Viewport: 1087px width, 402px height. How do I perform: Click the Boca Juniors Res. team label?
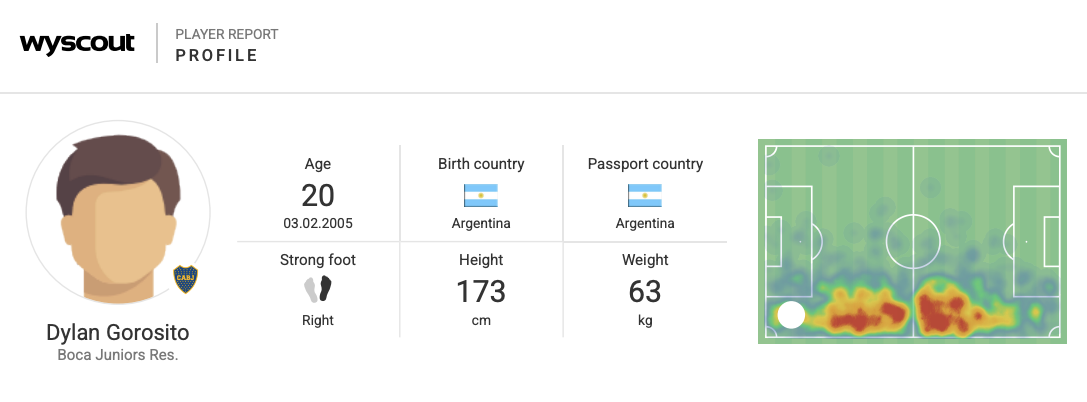[118, 355]
